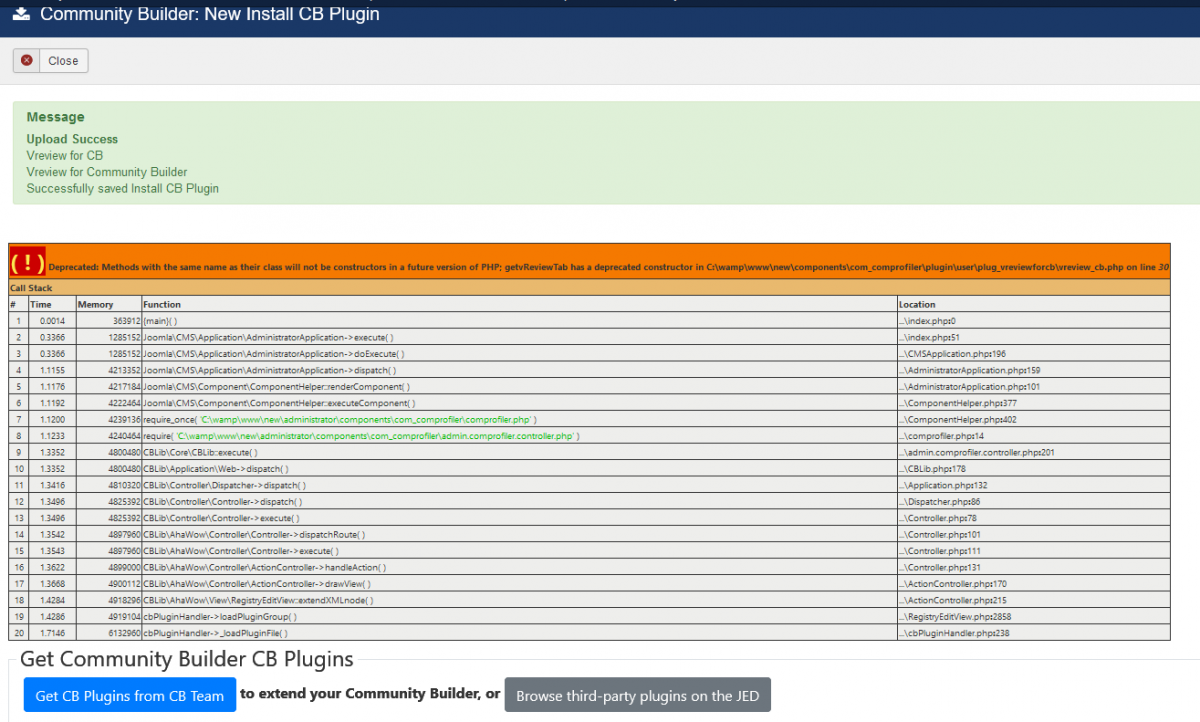This screenshot has height=722, width=1200.
Task: Open Get CB Plugins from CB Team
Action: coord(130,695)
